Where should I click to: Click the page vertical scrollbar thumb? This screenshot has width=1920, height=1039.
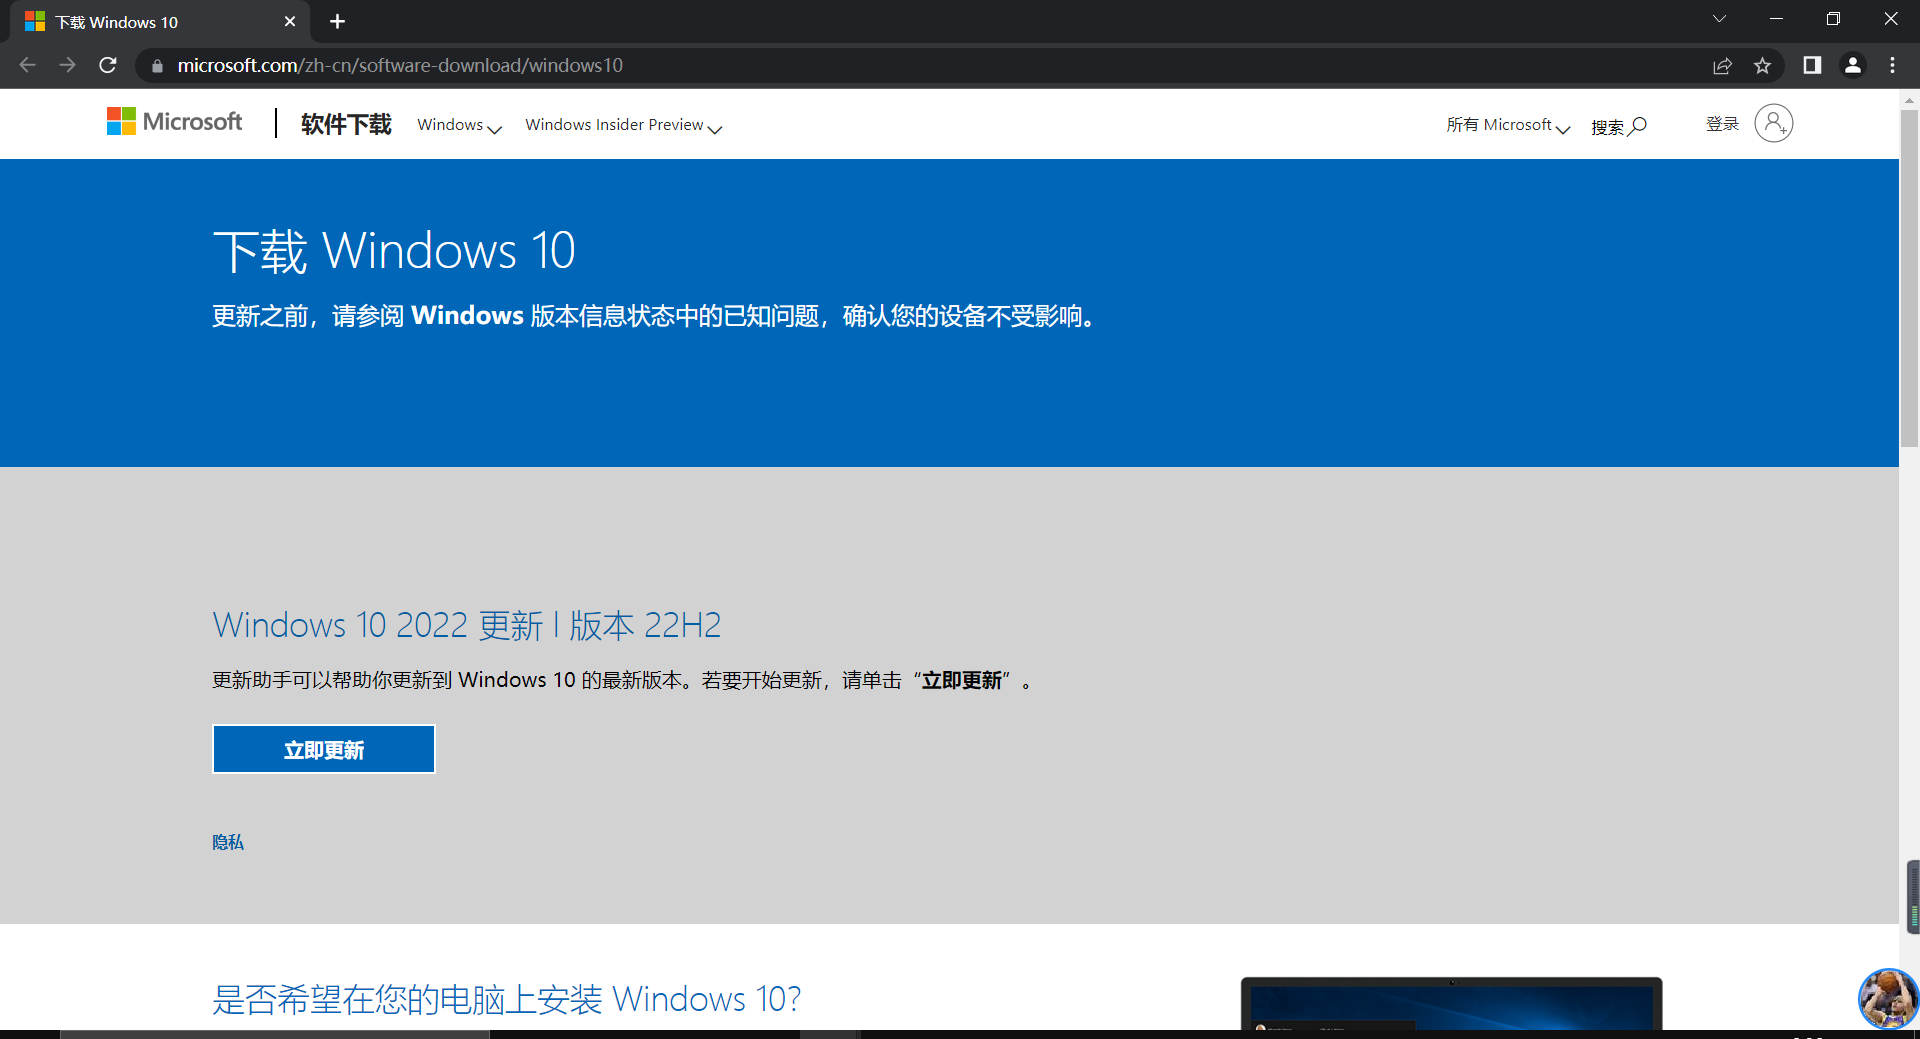click(1909, 278)
